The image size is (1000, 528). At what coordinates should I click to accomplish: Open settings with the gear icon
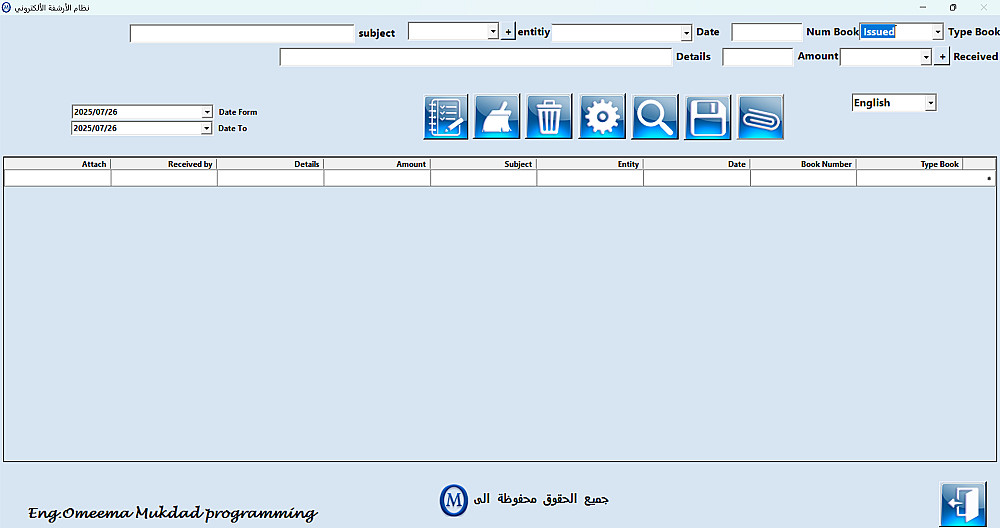[x=601, y=117]
